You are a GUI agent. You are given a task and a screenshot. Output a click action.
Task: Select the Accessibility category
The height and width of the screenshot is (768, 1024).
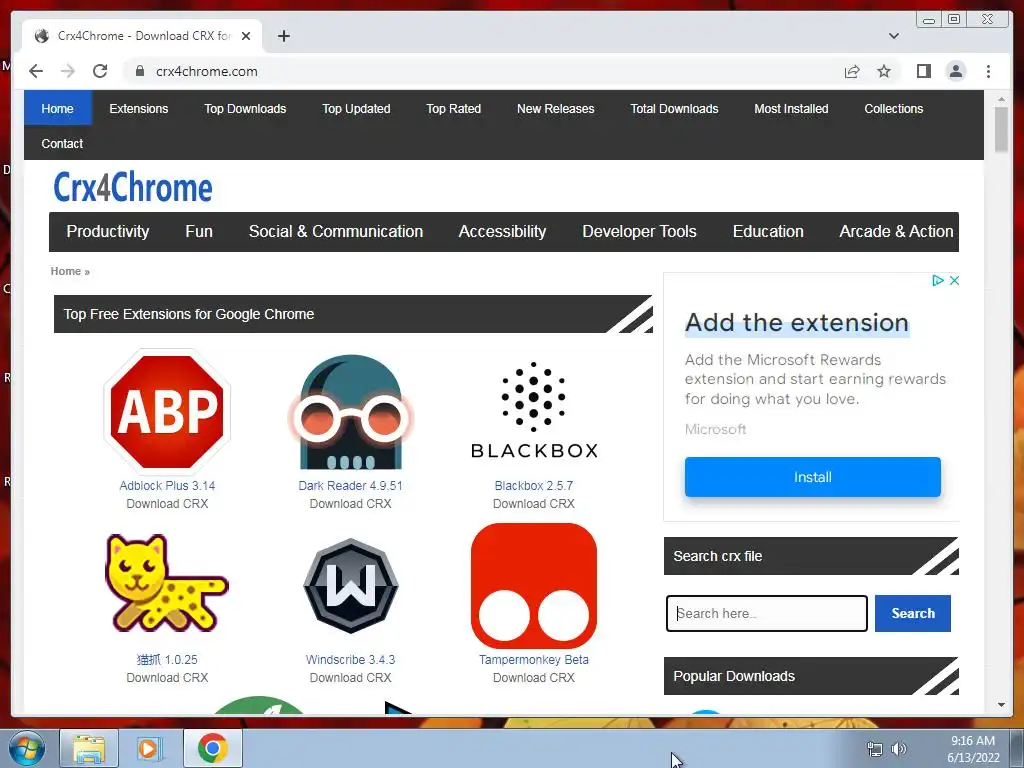point(502,231)
